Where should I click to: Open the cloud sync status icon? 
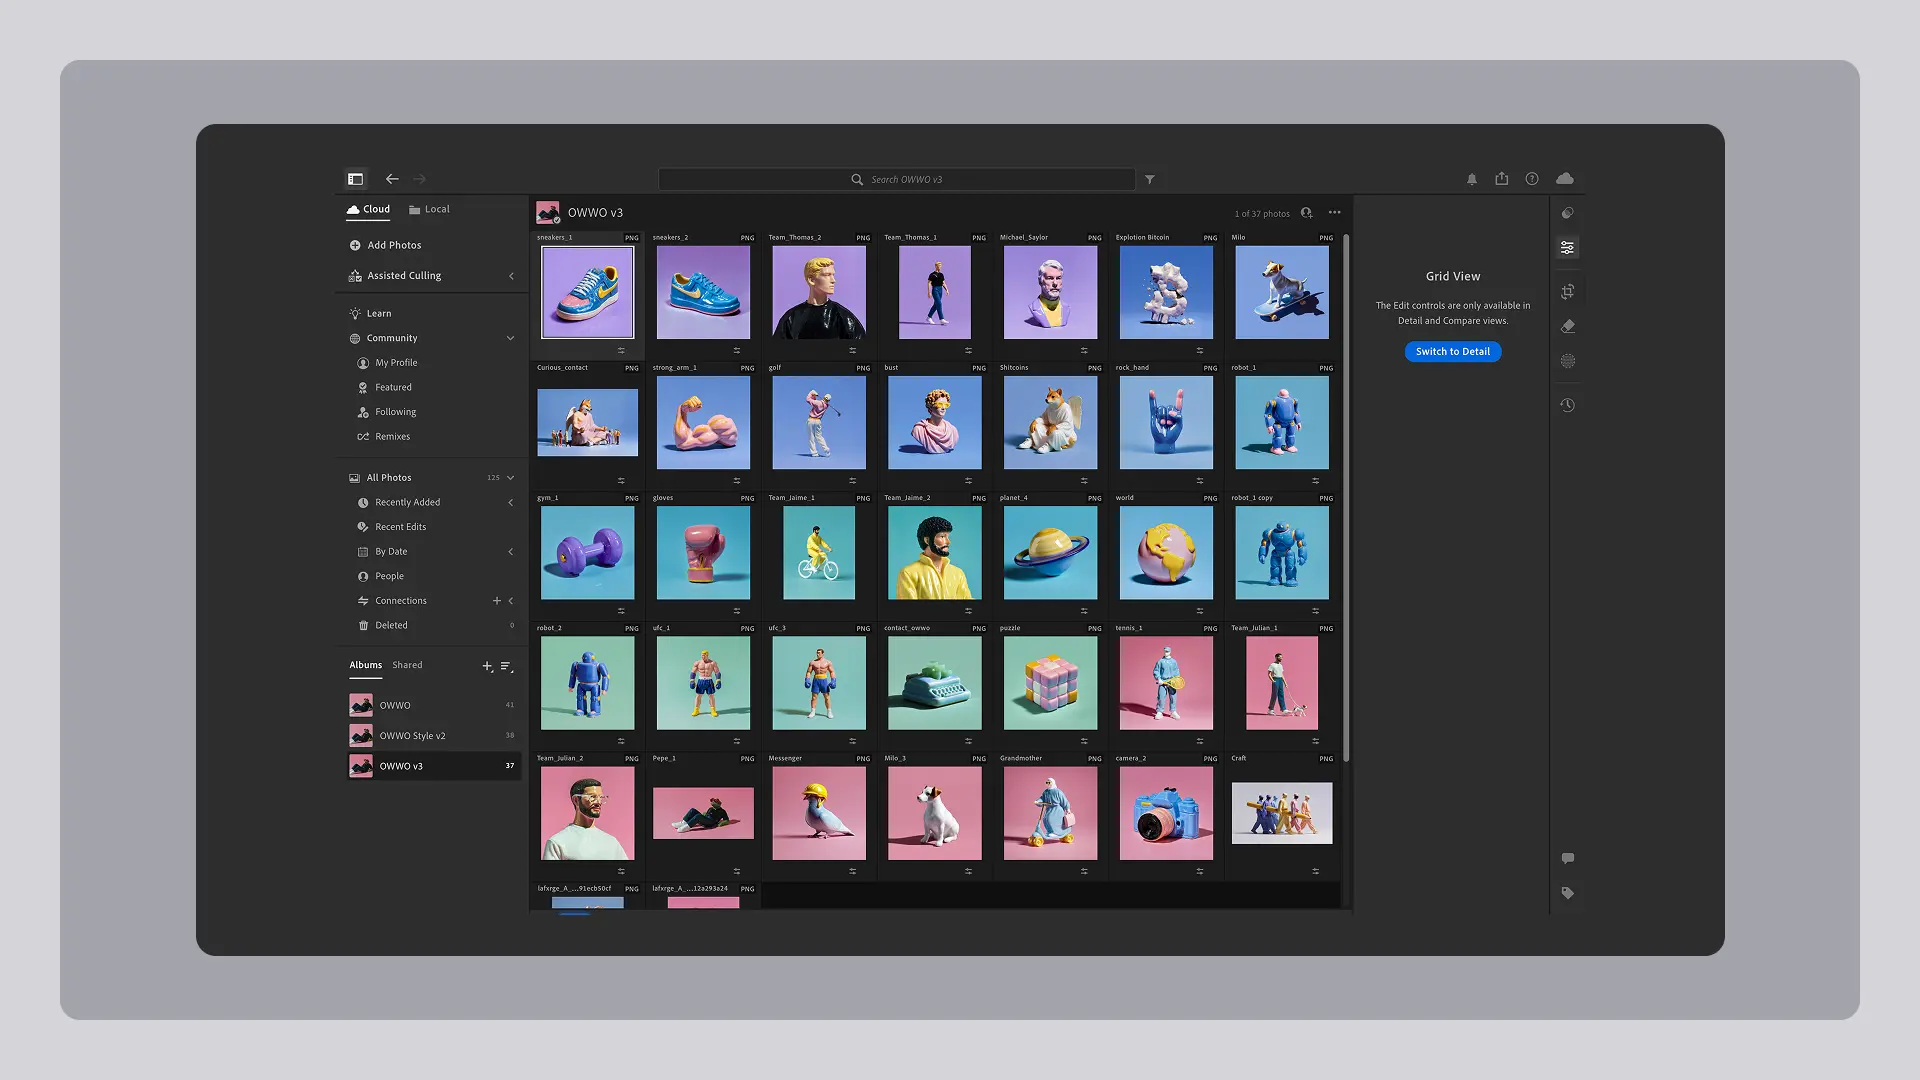(x=1564, y=179)
